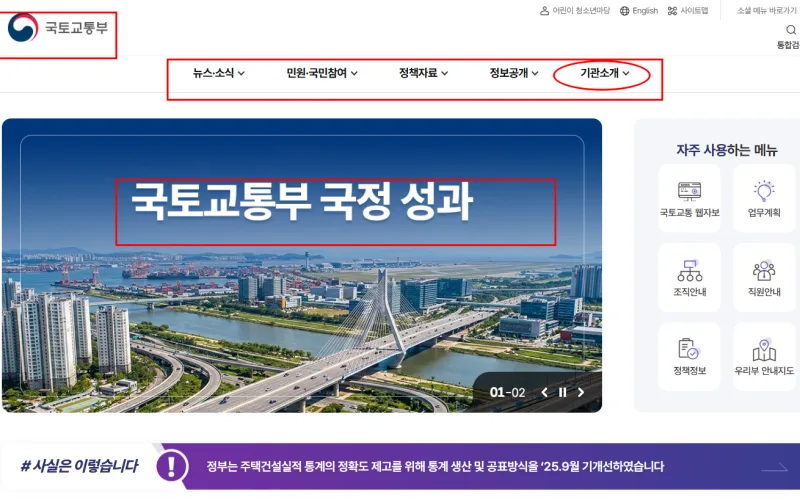800x500 pixels.
Task: Click the 국토교통부 logo text
Action: 77,28
